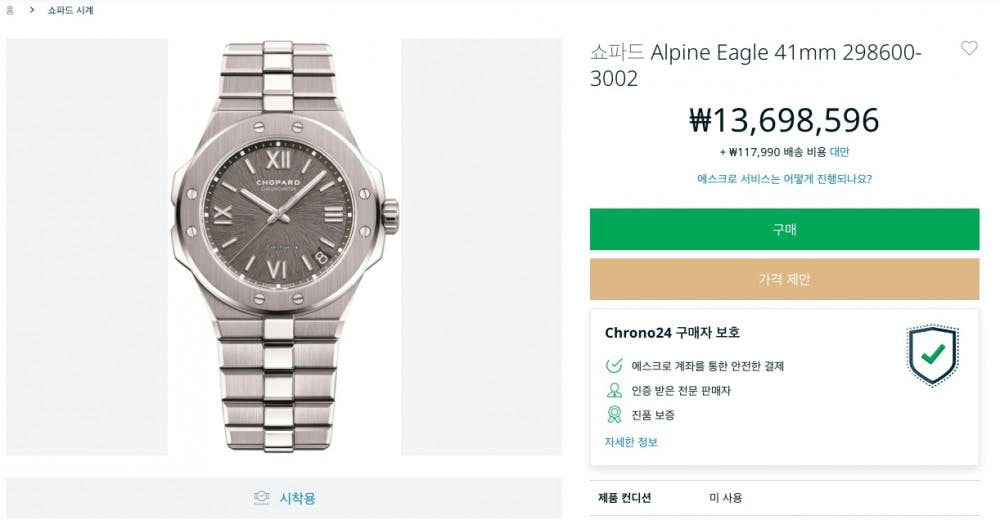Screen dimensions: 1000x520
Task: Click the 홈 home breadcrumb link
Action: coord(10,10)
